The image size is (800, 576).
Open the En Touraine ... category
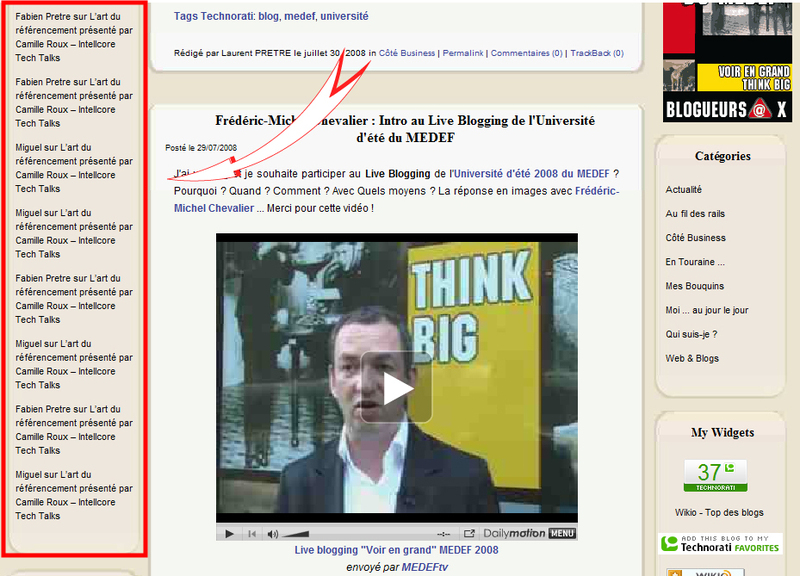[x=695, y=262]
